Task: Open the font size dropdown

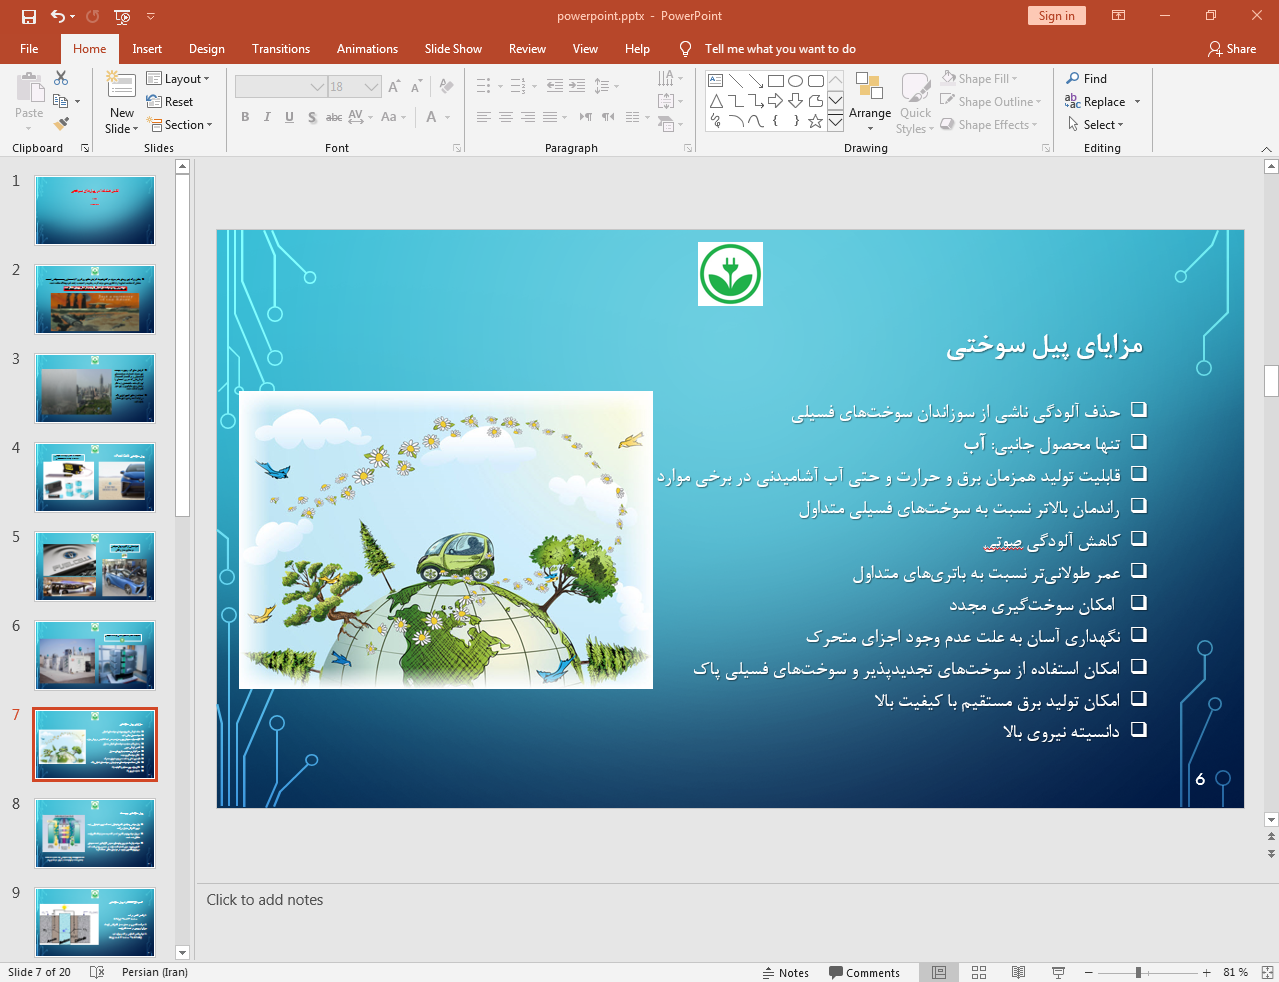Action: point(372,87)
